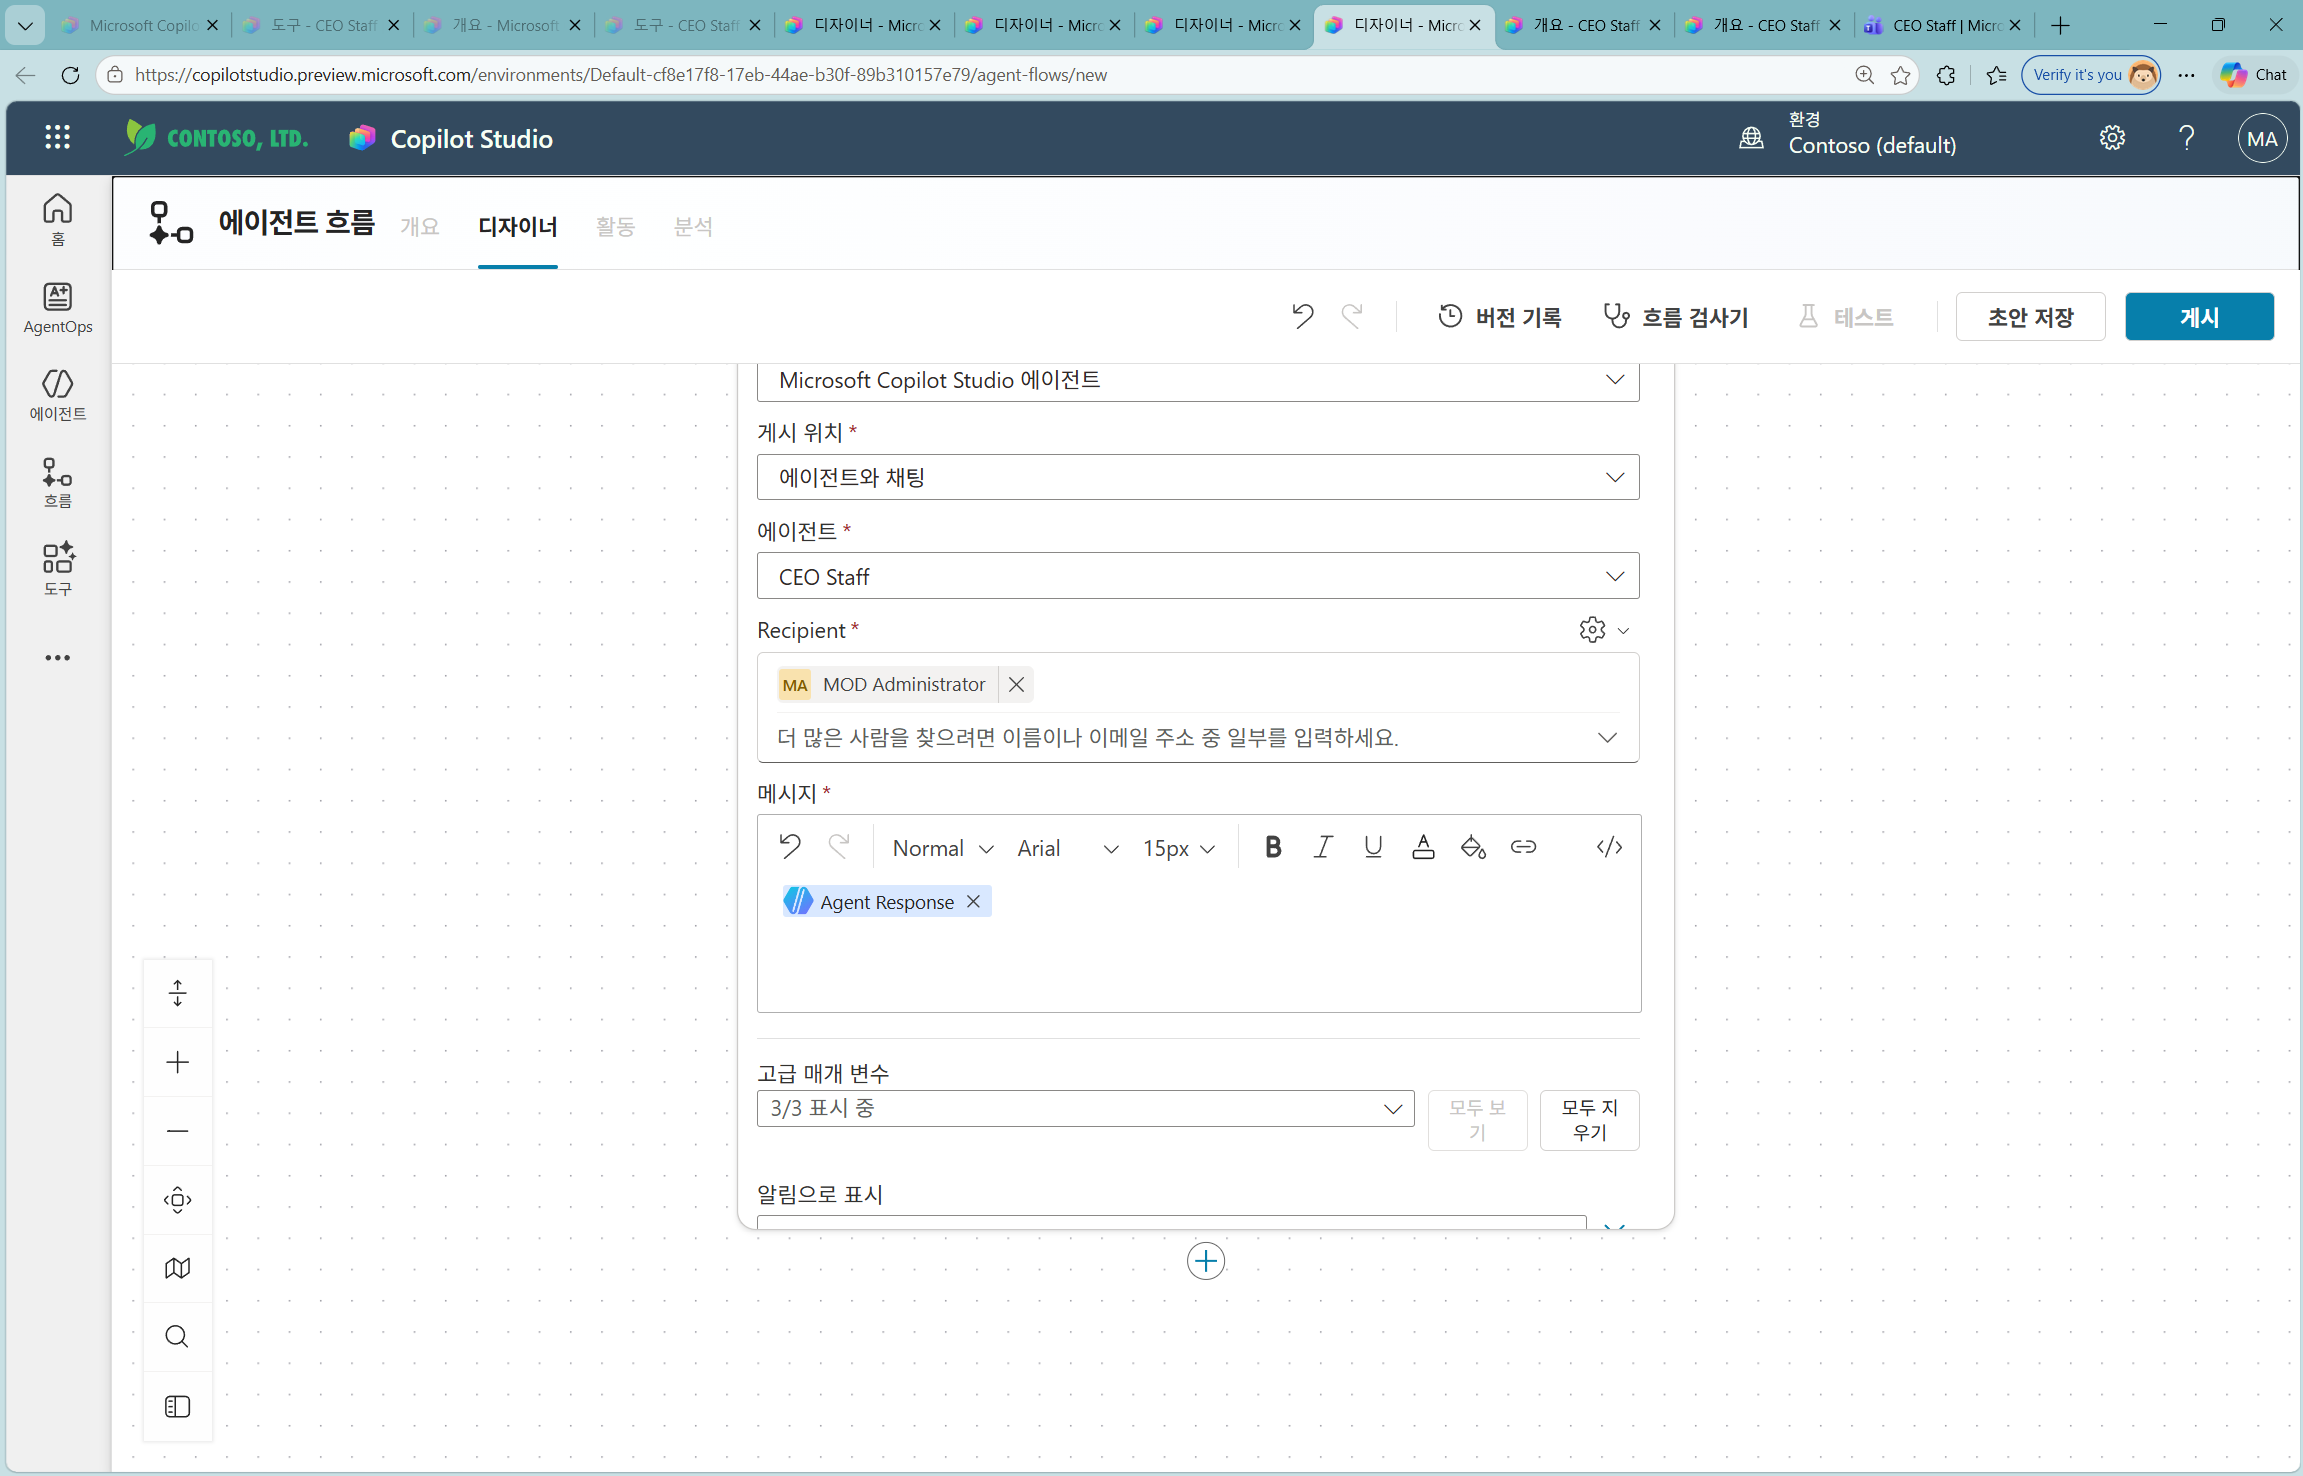2303x1476 pixels.
Task: Redo inside the message editor toolbar
Action: [839, 847]
